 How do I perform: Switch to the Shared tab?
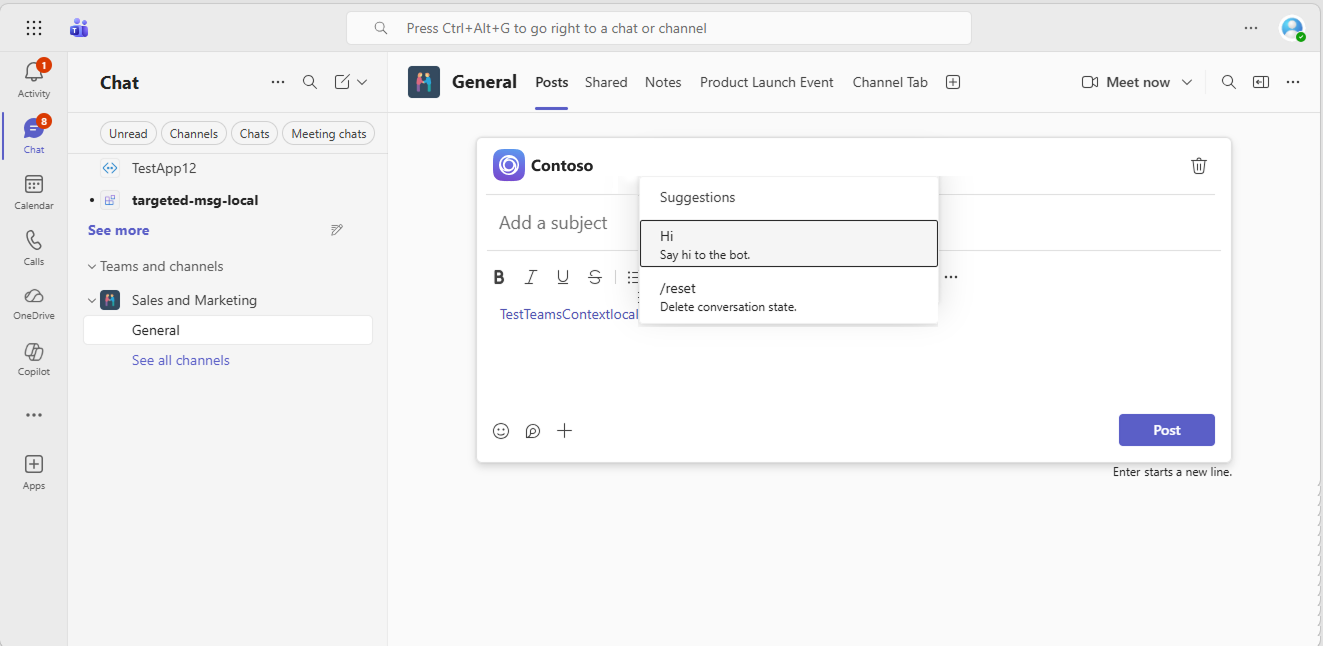(606, 82)
